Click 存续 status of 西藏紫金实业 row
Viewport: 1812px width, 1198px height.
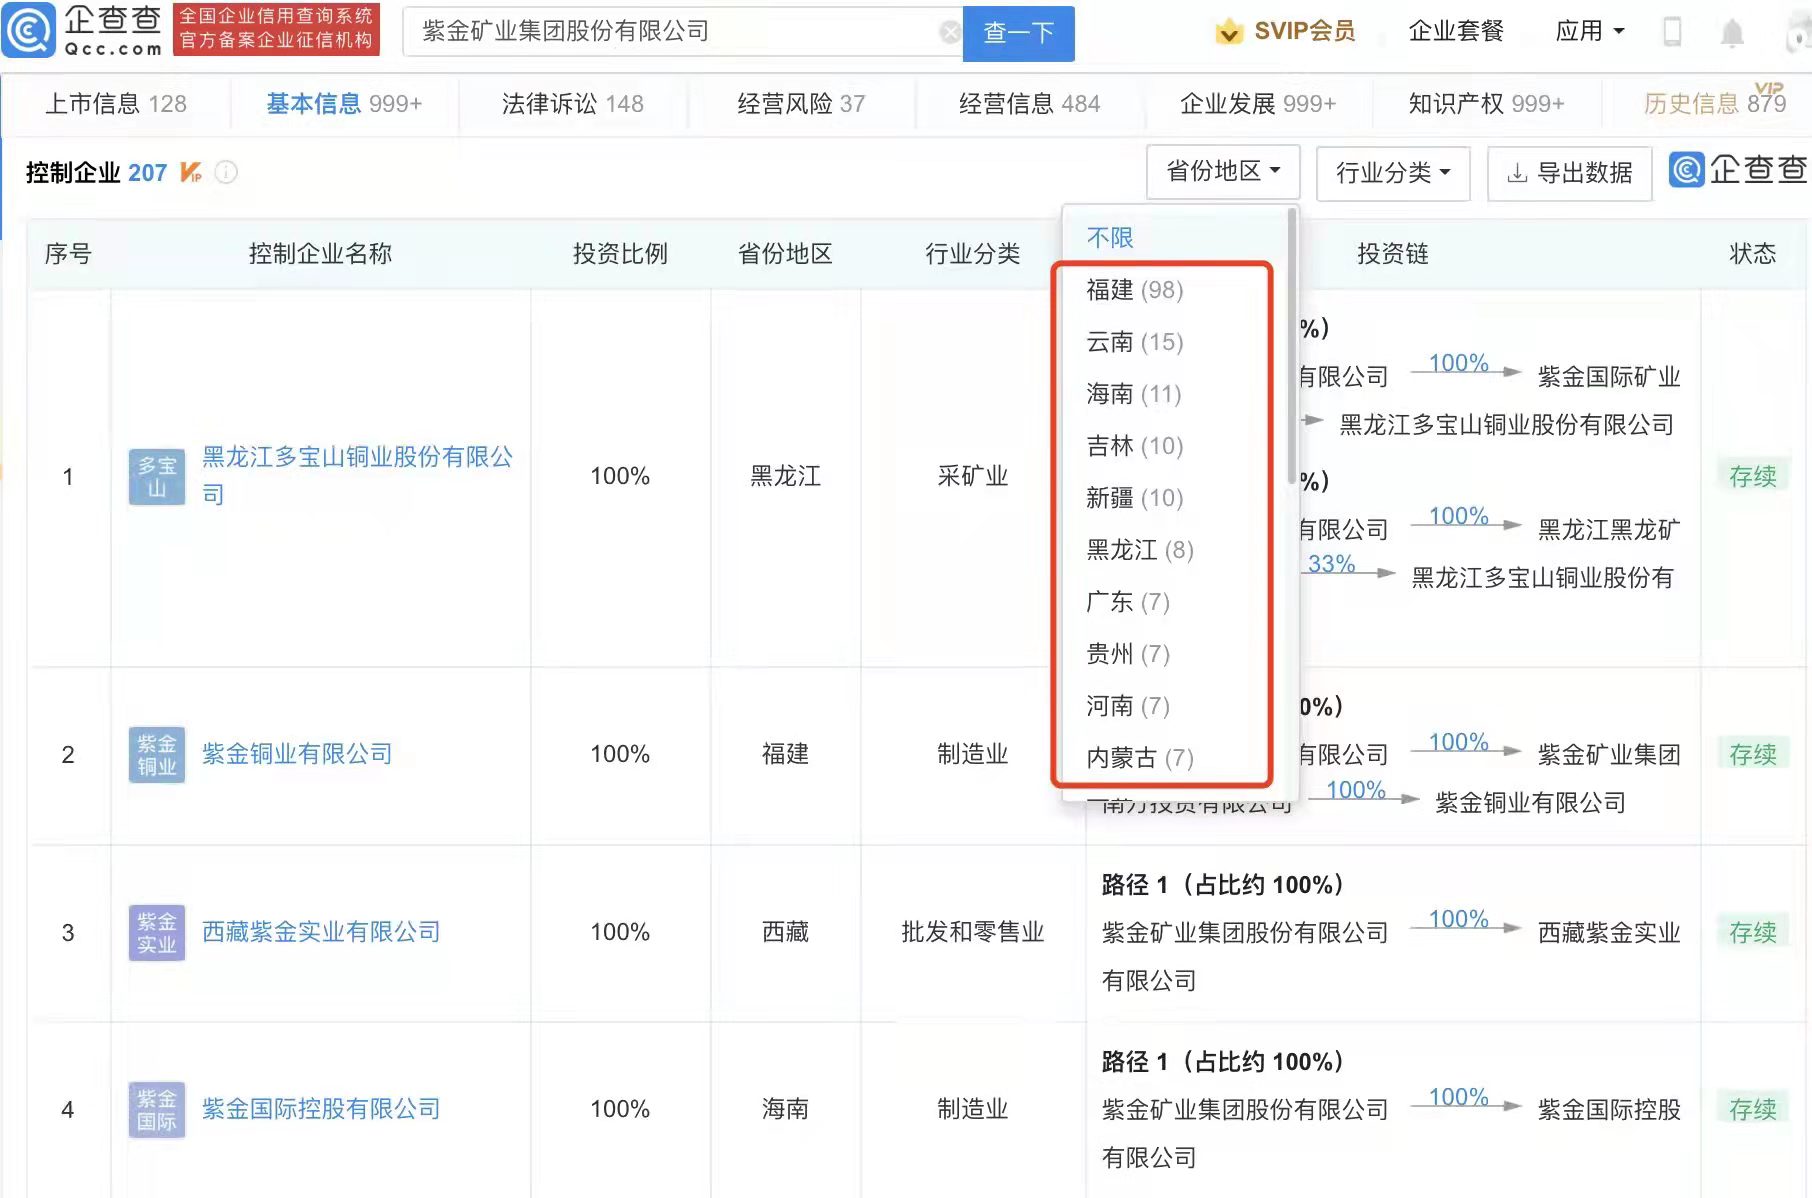pos(1753,932)
